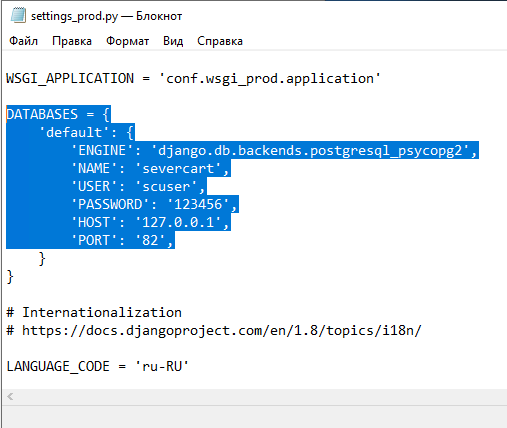Place cursor in LANGUAGE_CODE = 'ru-RU' line
Screen dimensions: 507x428
98,367
